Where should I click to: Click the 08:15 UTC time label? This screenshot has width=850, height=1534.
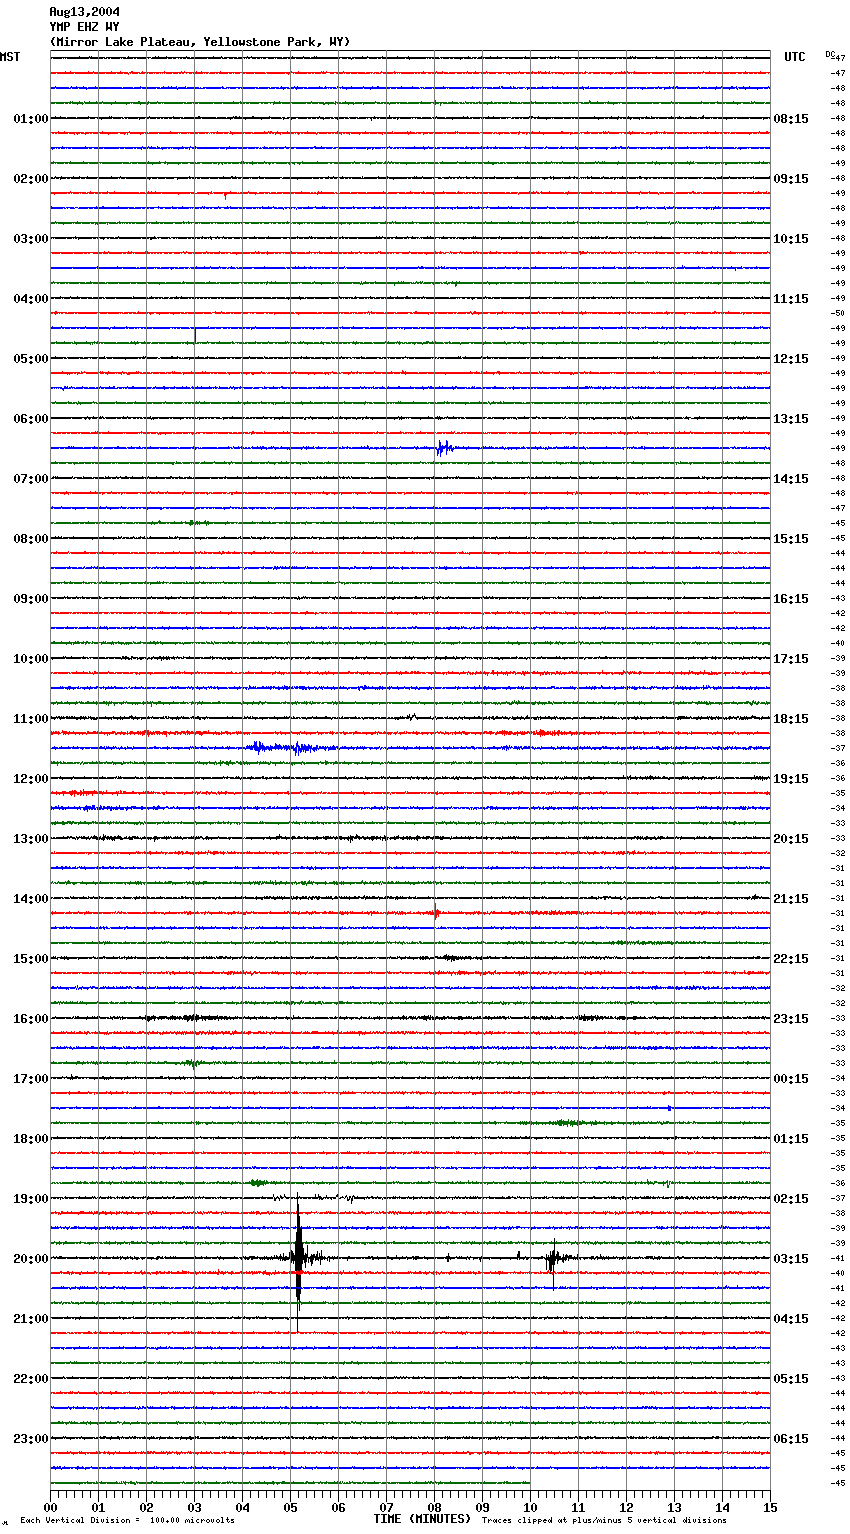(x=791, y=119)
